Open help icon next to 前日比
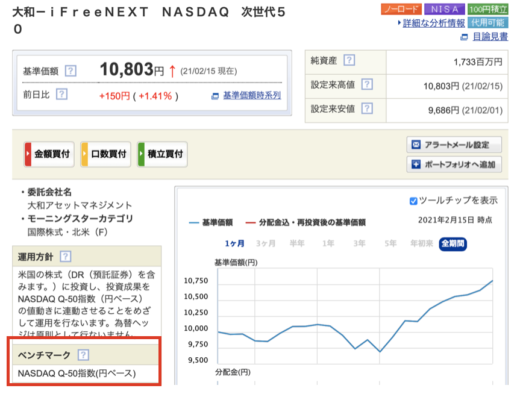This screenshot has height=400, width=517. click(x=62, y=94)
